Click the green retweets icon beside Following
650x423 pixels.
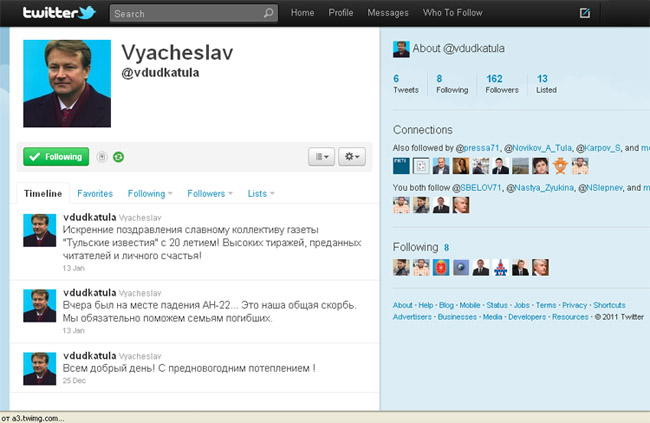119,157
